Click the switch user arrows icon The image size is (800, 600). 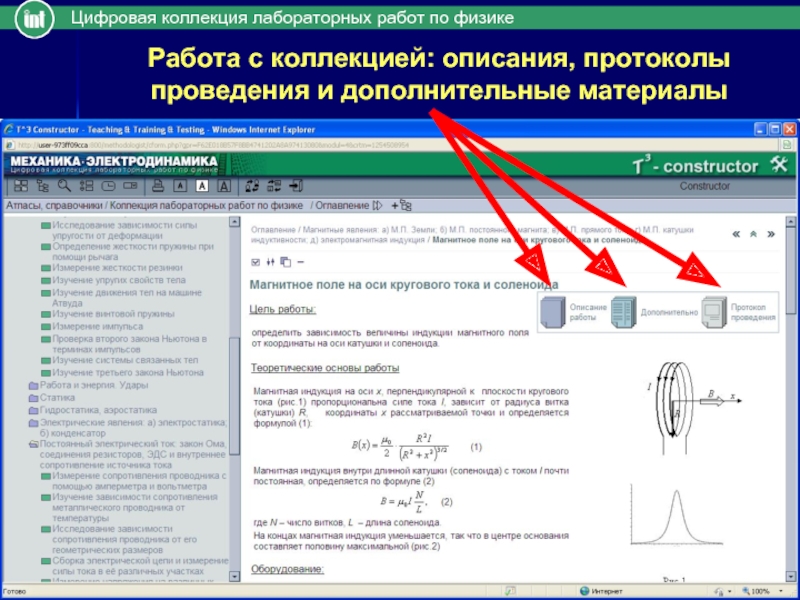(x=252, y=186)
